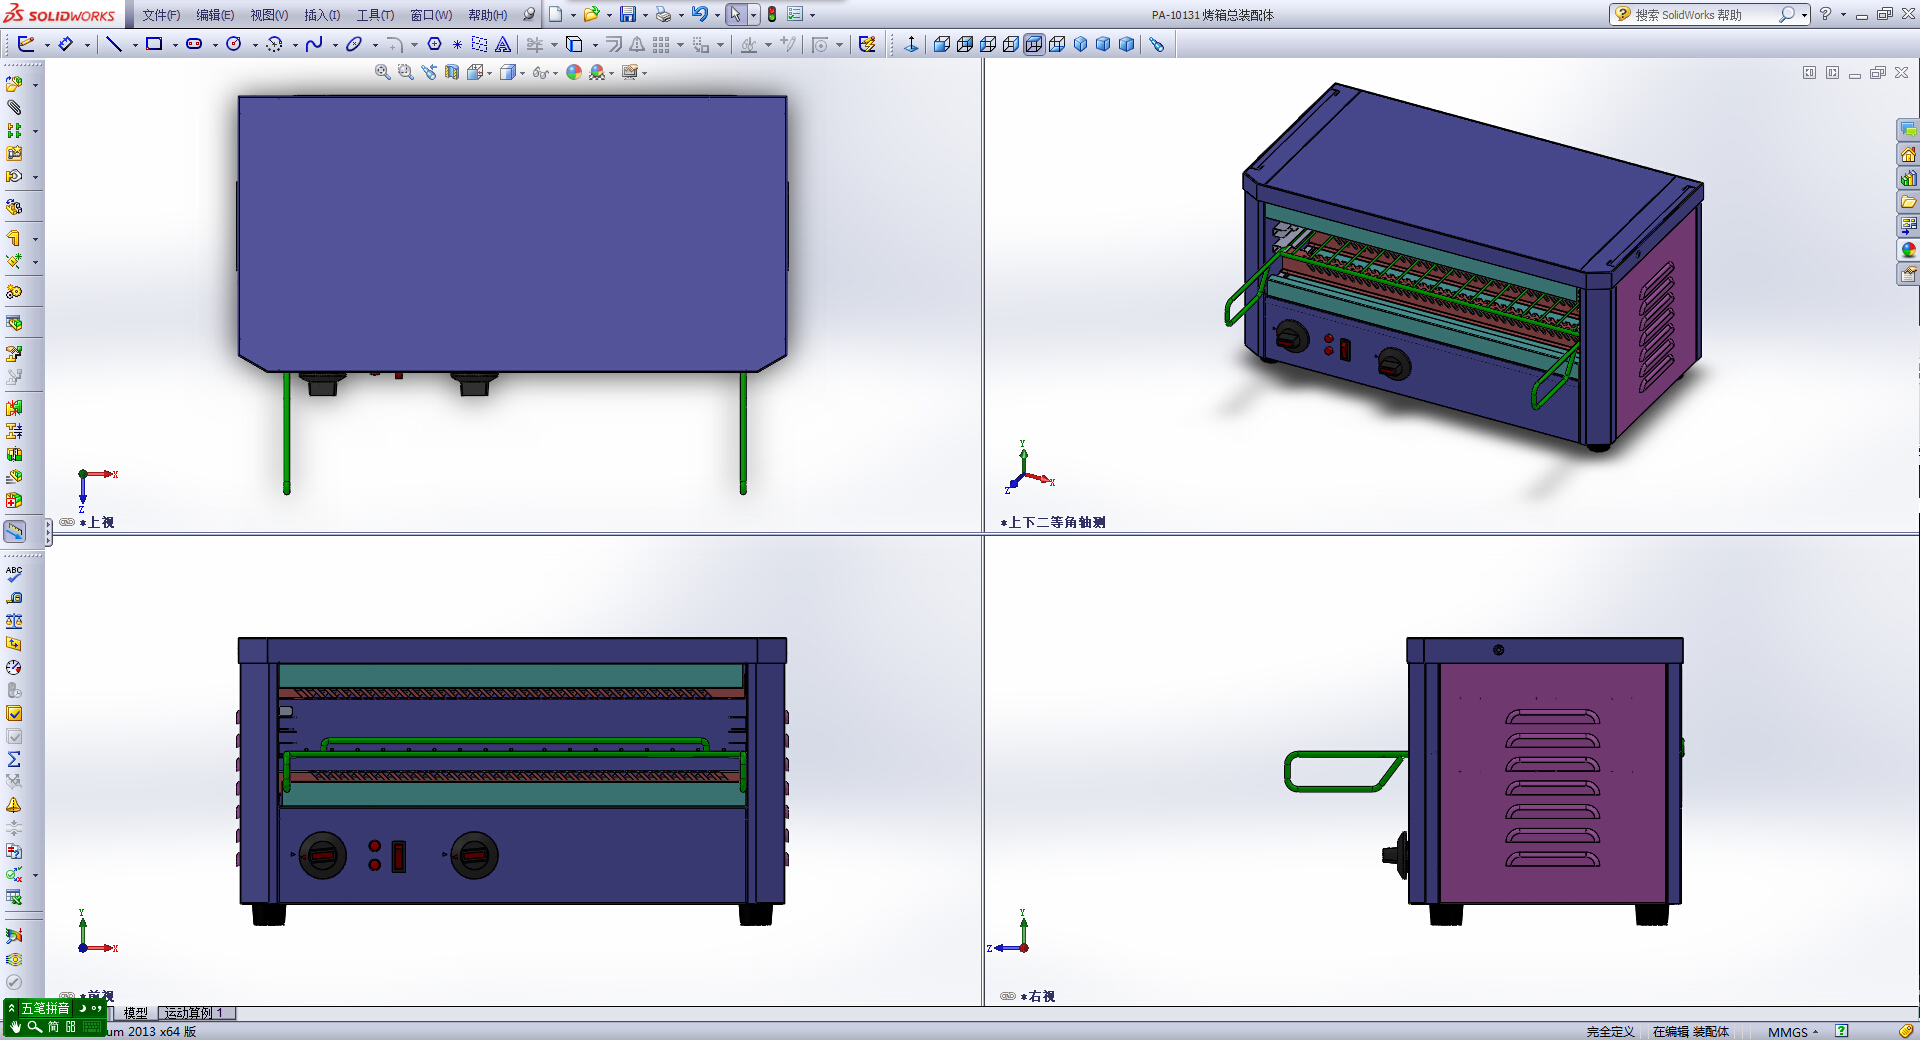Open the Section View tool
The height and width of the screenshot is (1040, 1920).
pos(451,72)
